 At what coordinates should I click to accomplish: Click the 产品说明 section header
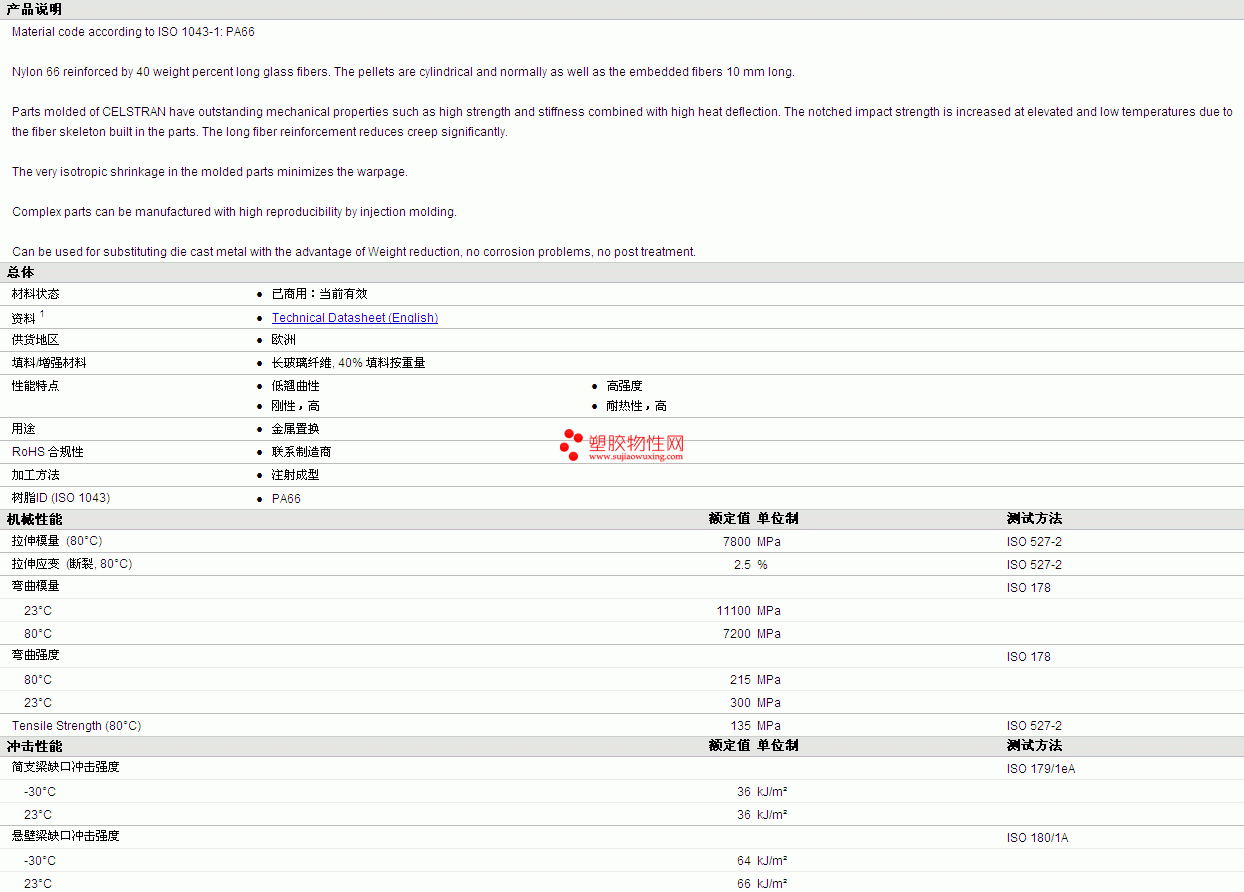(x=34, y=9)
